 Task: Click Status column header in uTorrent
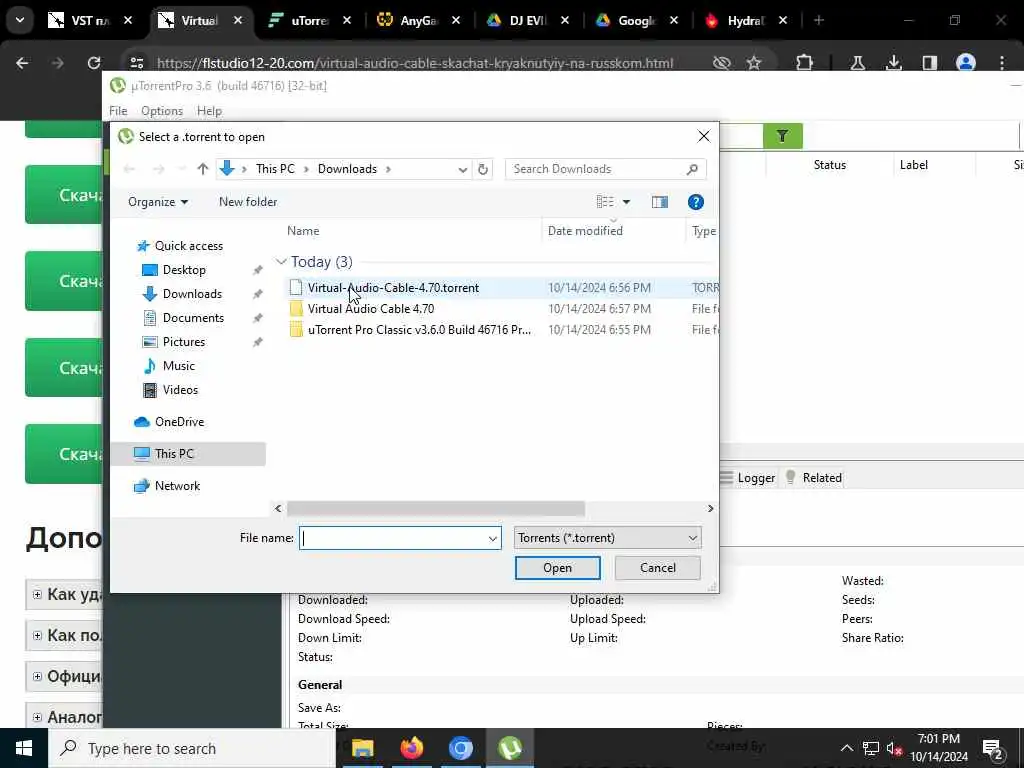tap(829, 165)
